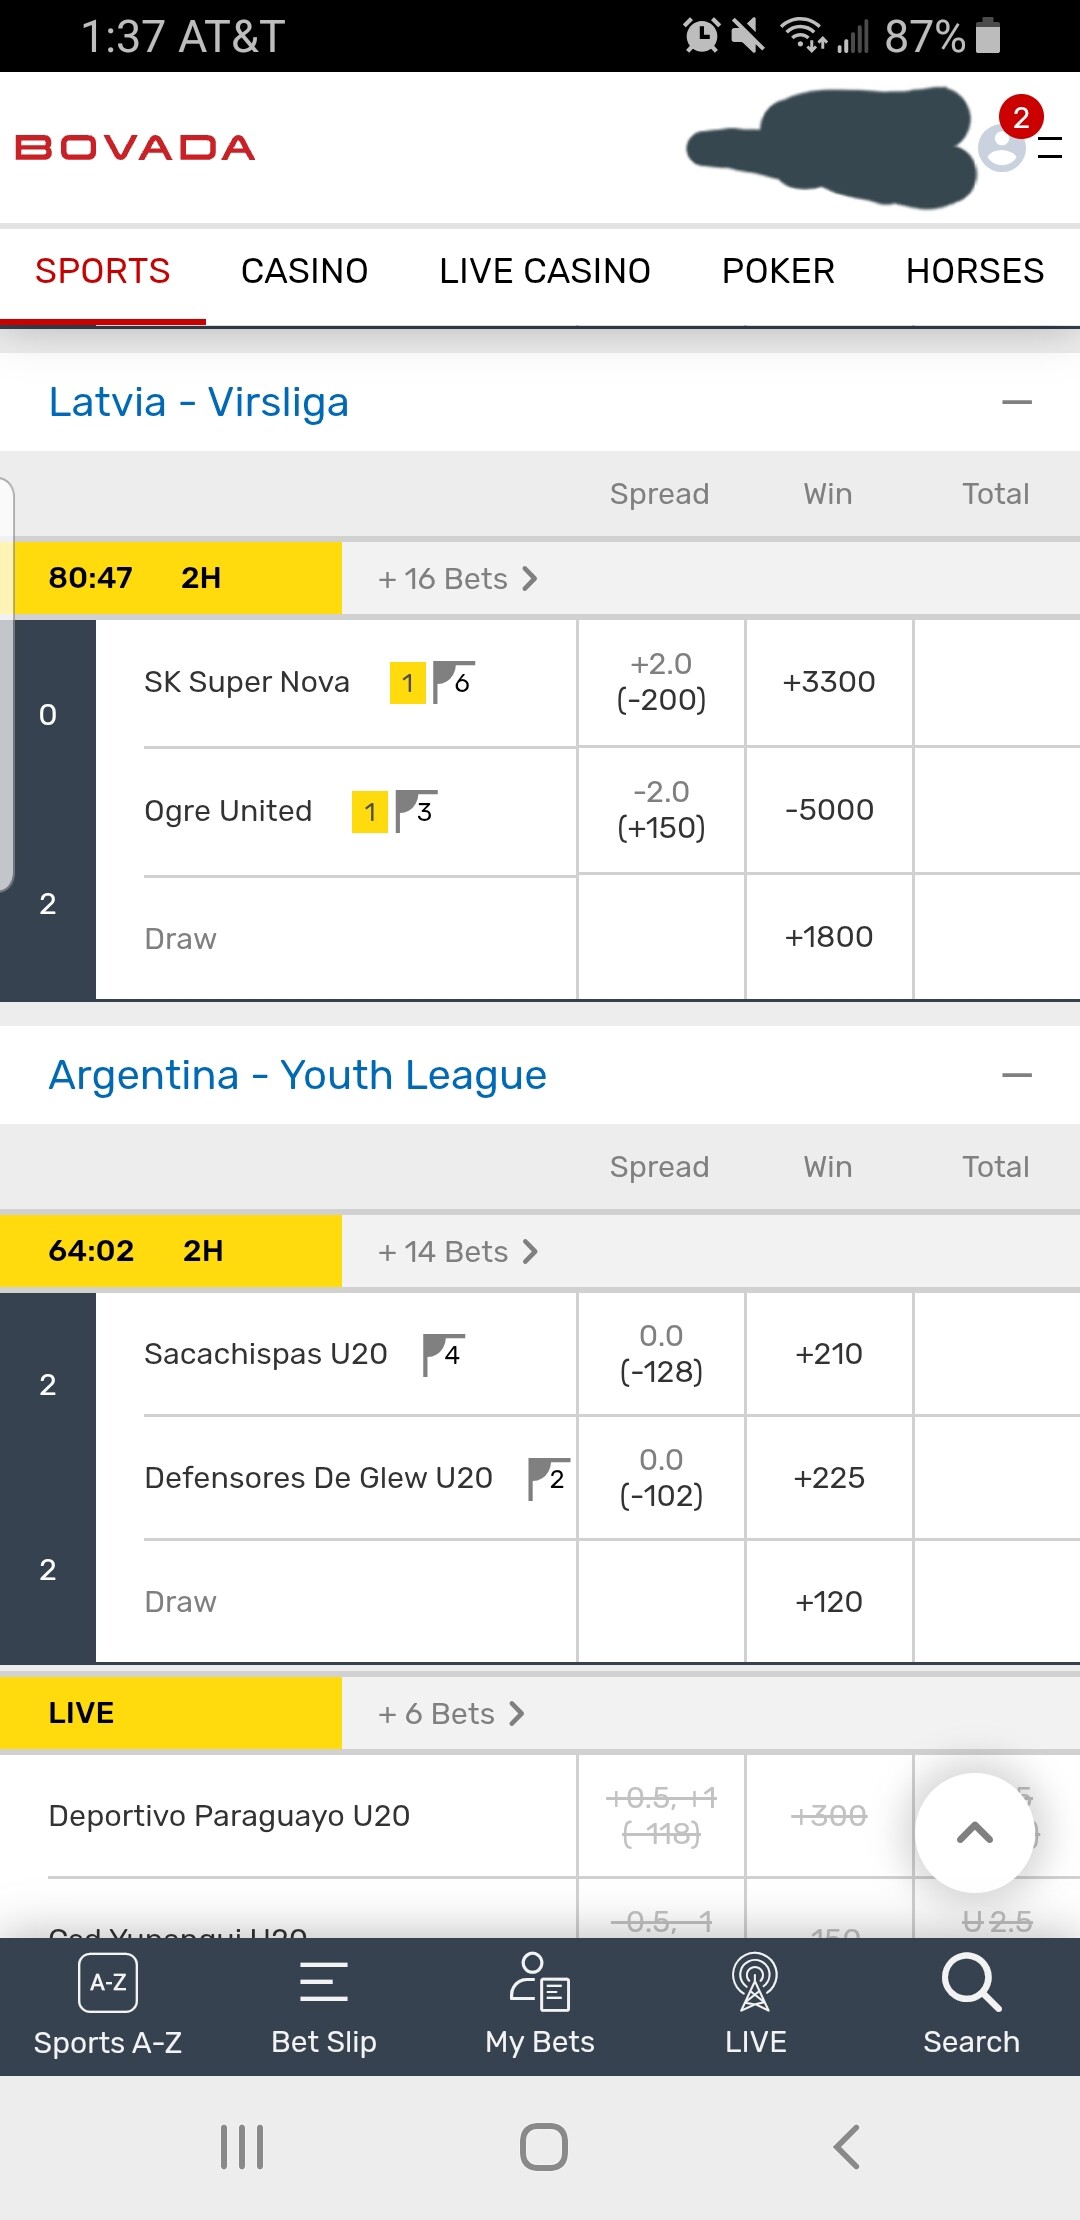The height and width of the screenshot is (2220, 1080).
Task: Expand + 6 Bets for Deportivo Paraguayo match
Action: (x=450, y=1713)
